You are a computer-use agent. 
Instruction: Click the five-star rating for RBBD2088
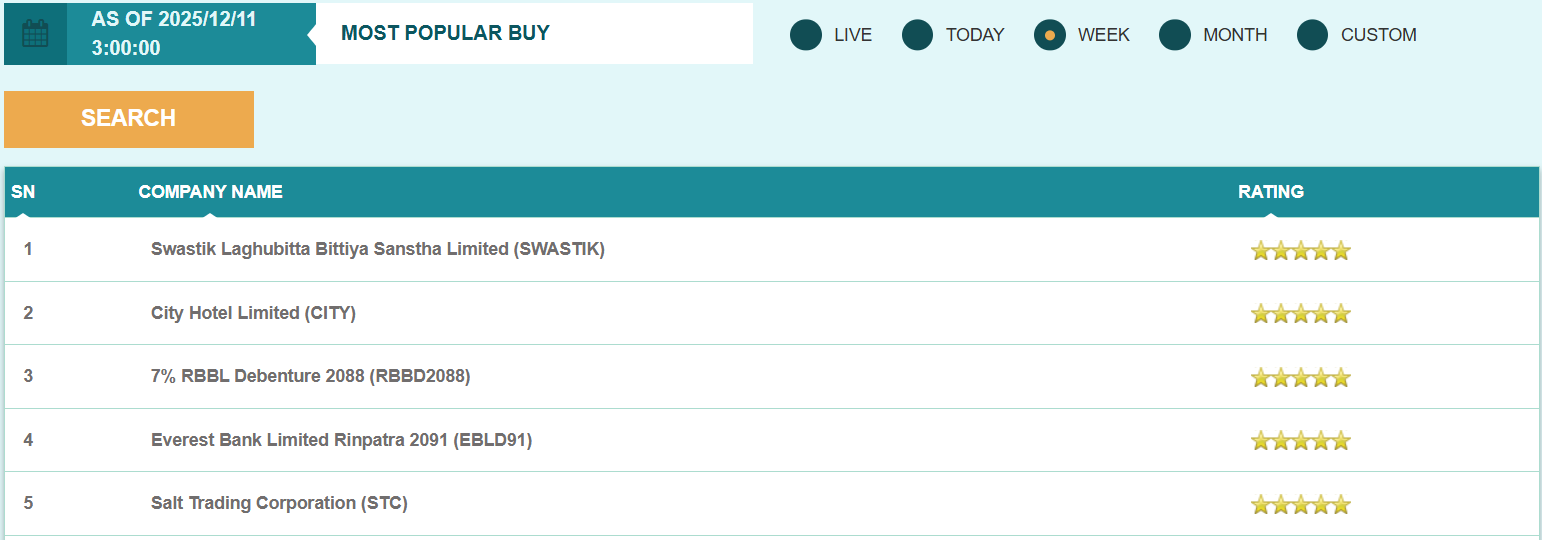(x=1300, y=378)
